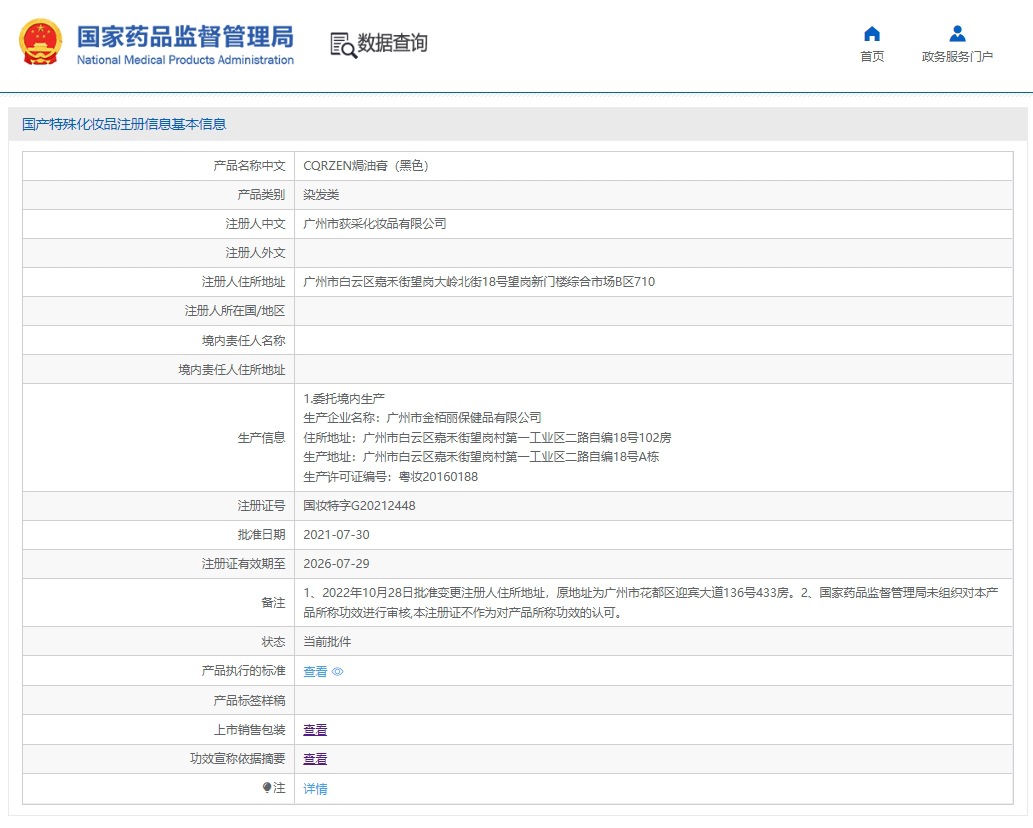Image resolution: width=1033 pixels, height=828 pixels.
Task: Click the 数据查询 heading text
Action: pos(392,43)
